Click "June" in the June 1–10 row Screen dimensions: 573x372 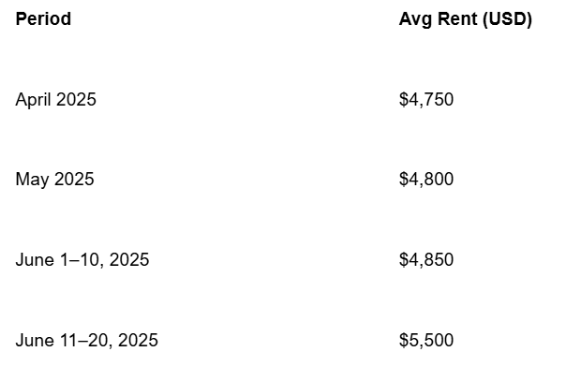coord(35,260)
